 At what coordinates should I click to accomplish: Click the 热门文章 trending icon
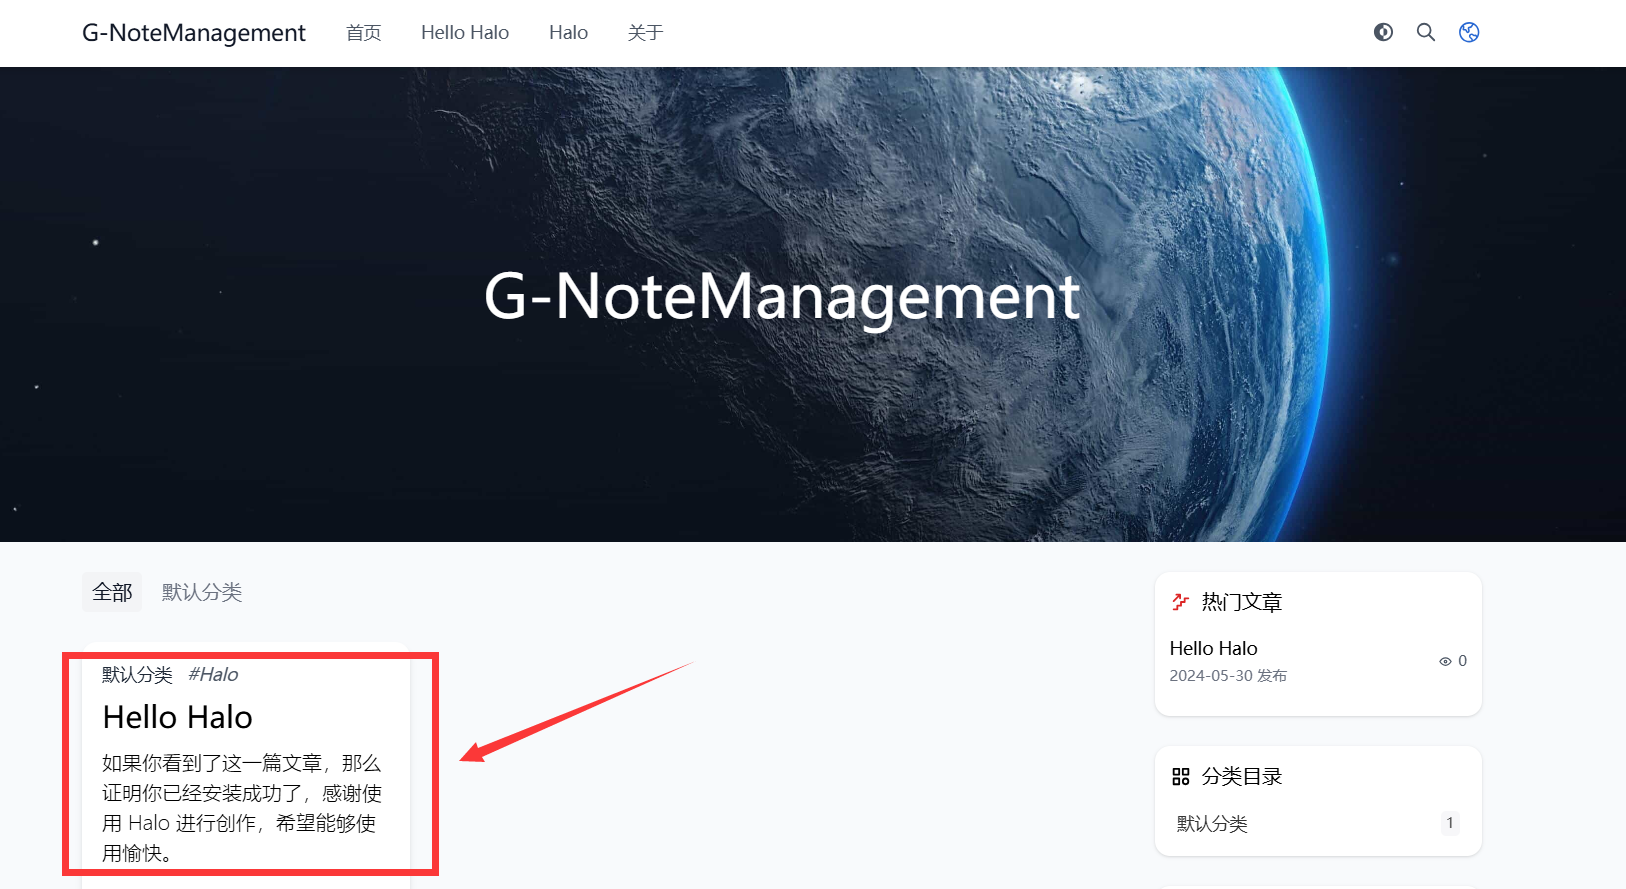tap(1181, 602)
